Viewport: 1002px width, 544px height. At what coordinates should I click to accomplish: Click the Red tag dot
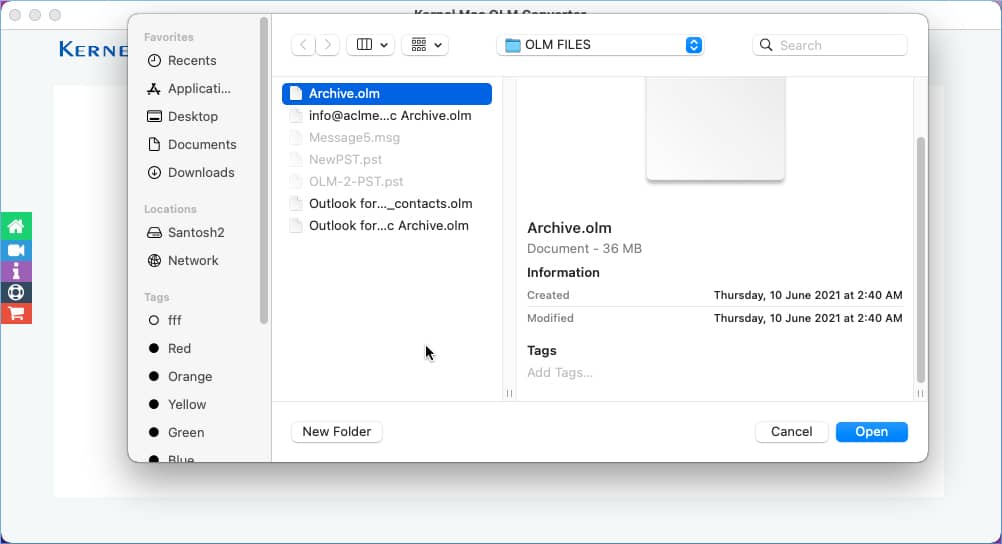(x=153, y=348)
